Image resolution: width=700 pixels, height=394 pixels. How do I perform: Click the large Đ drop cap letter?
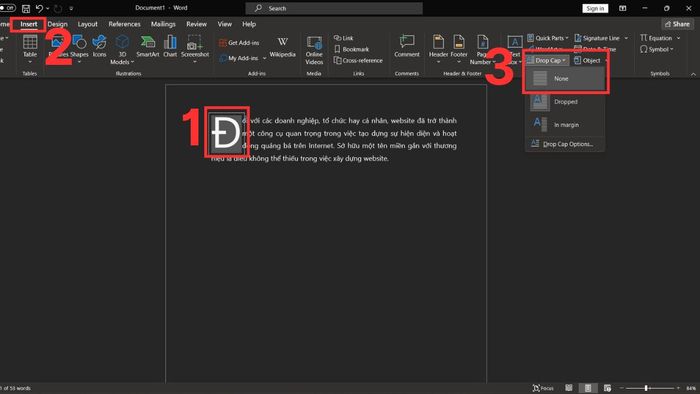(x=226, y=132)
